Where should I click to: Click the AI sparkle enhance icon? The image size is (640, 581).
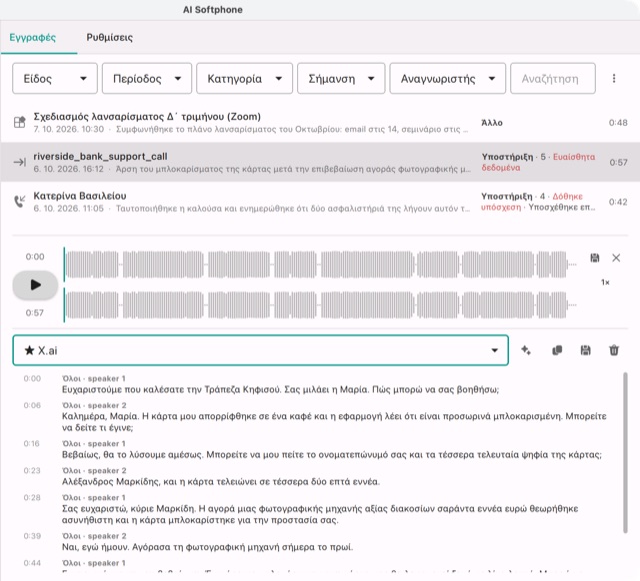[526, 350]
